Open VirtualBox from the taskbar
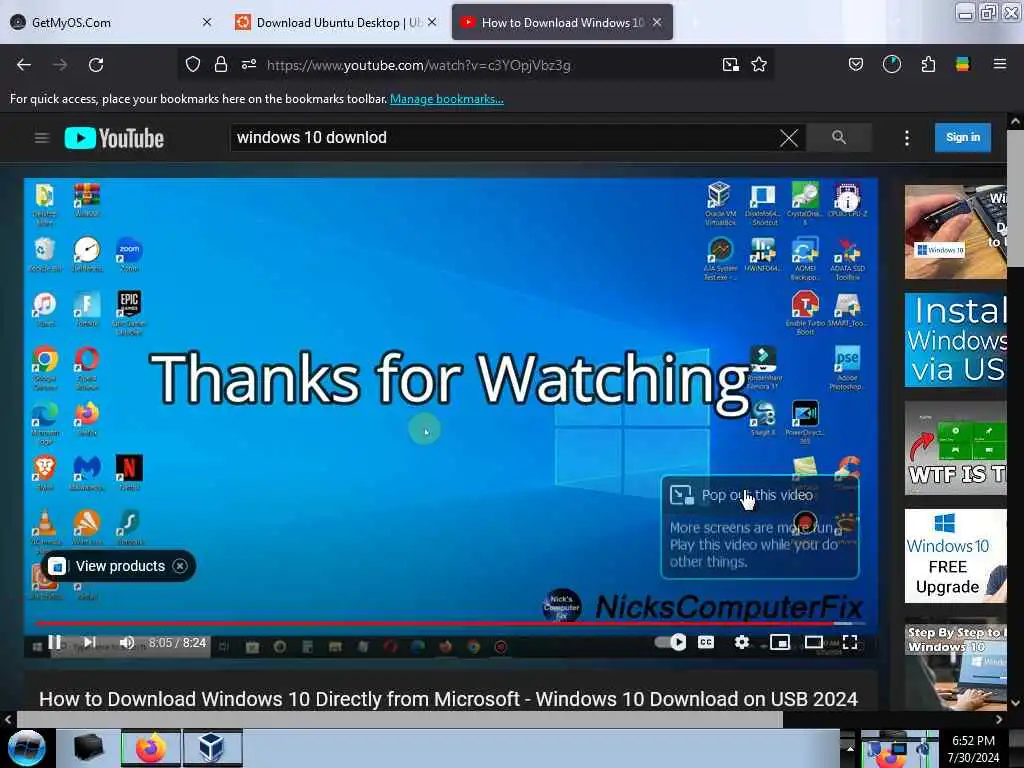 click(212, 748)
